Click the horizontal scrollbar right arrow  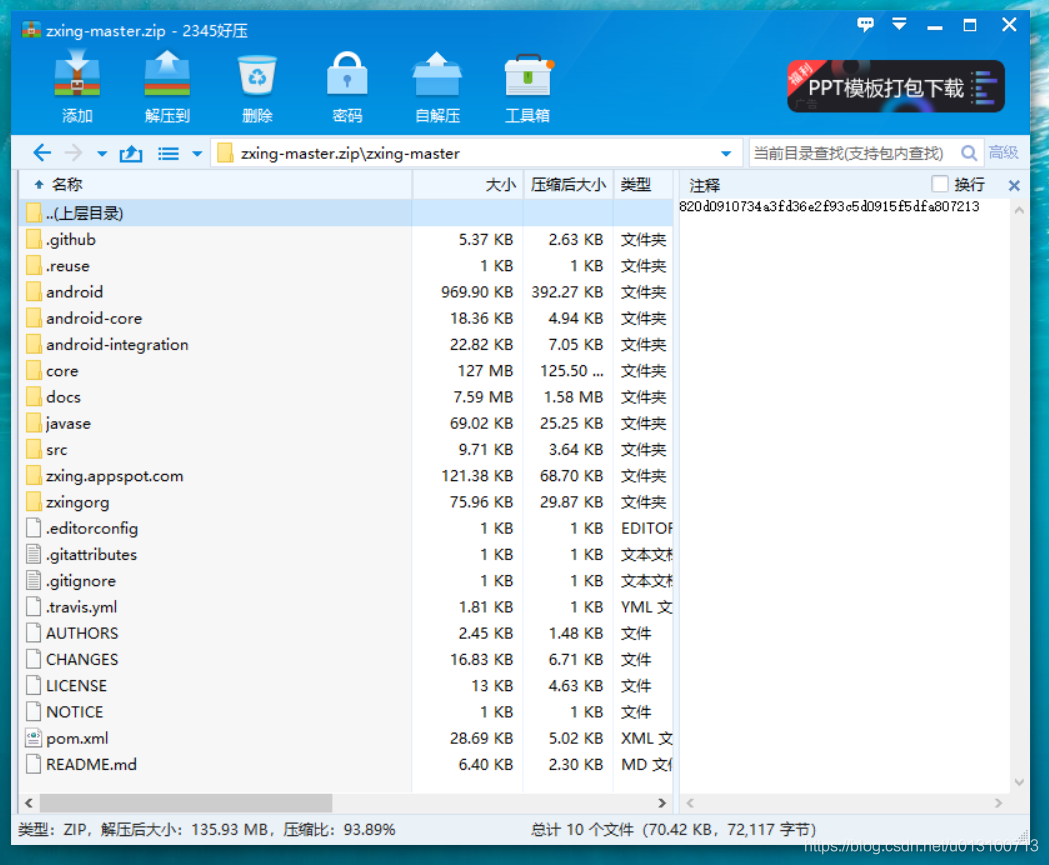662,803
